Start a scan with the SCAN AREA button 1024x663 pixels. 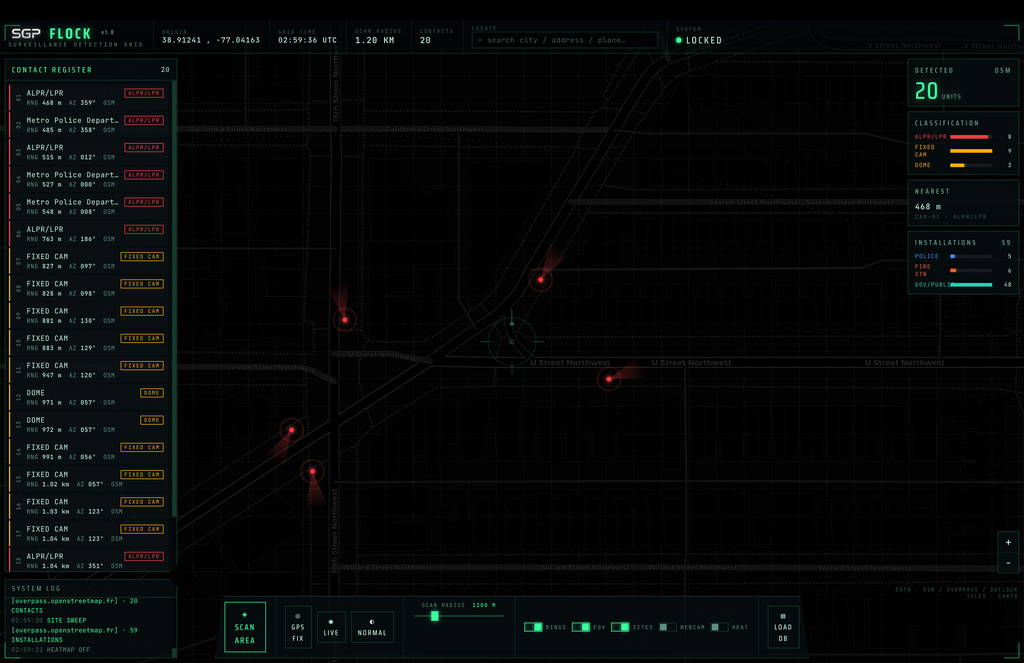pos(245,627)
